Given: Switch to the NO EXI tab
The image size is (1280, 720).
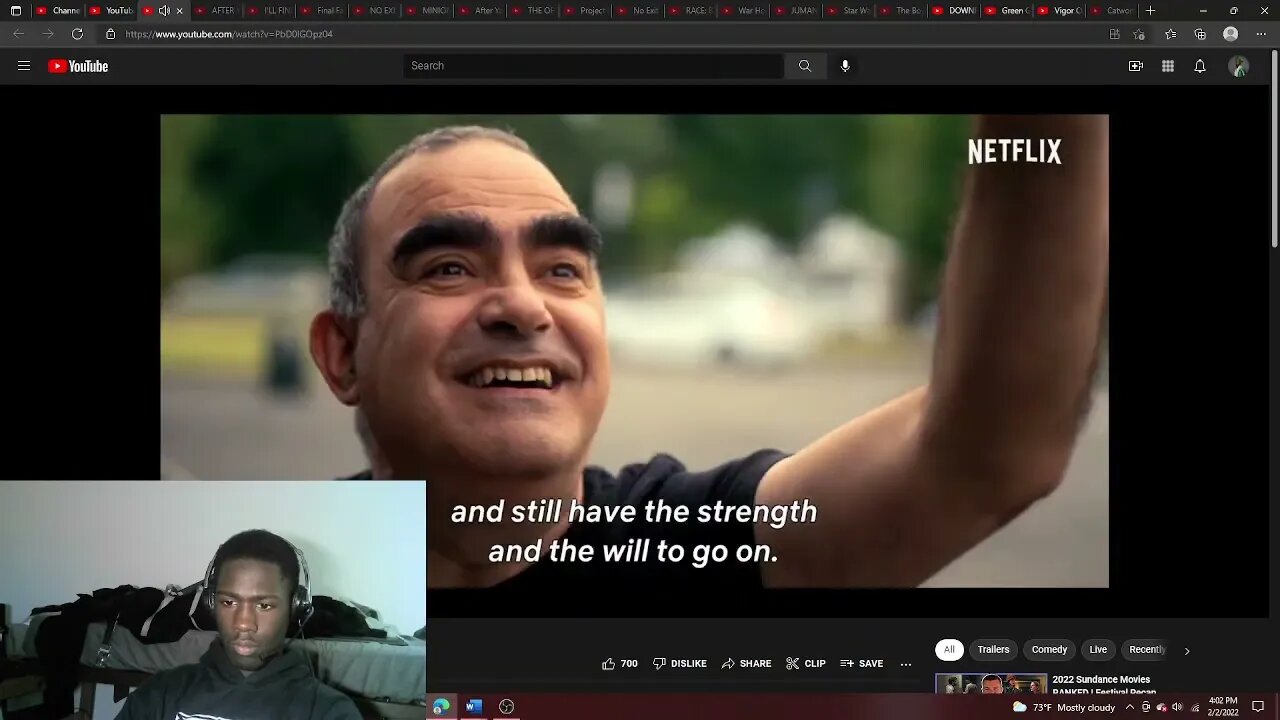Looking at the screenshot, I should point(375,11).
